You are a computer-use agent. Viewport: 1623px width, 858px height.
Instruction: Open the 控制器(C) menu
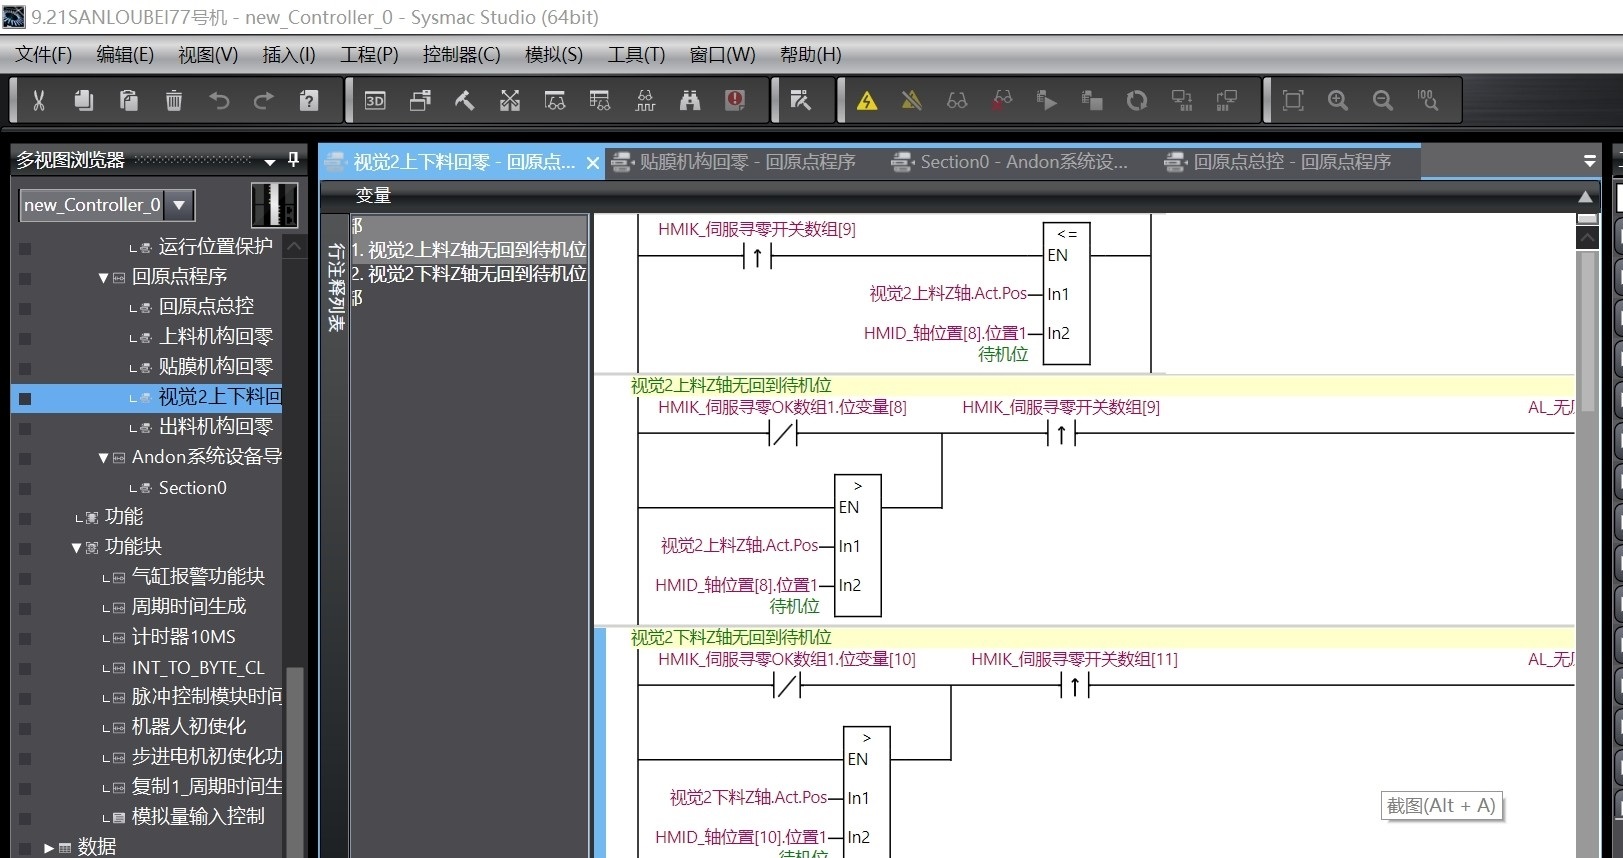(x=462, y=55)
